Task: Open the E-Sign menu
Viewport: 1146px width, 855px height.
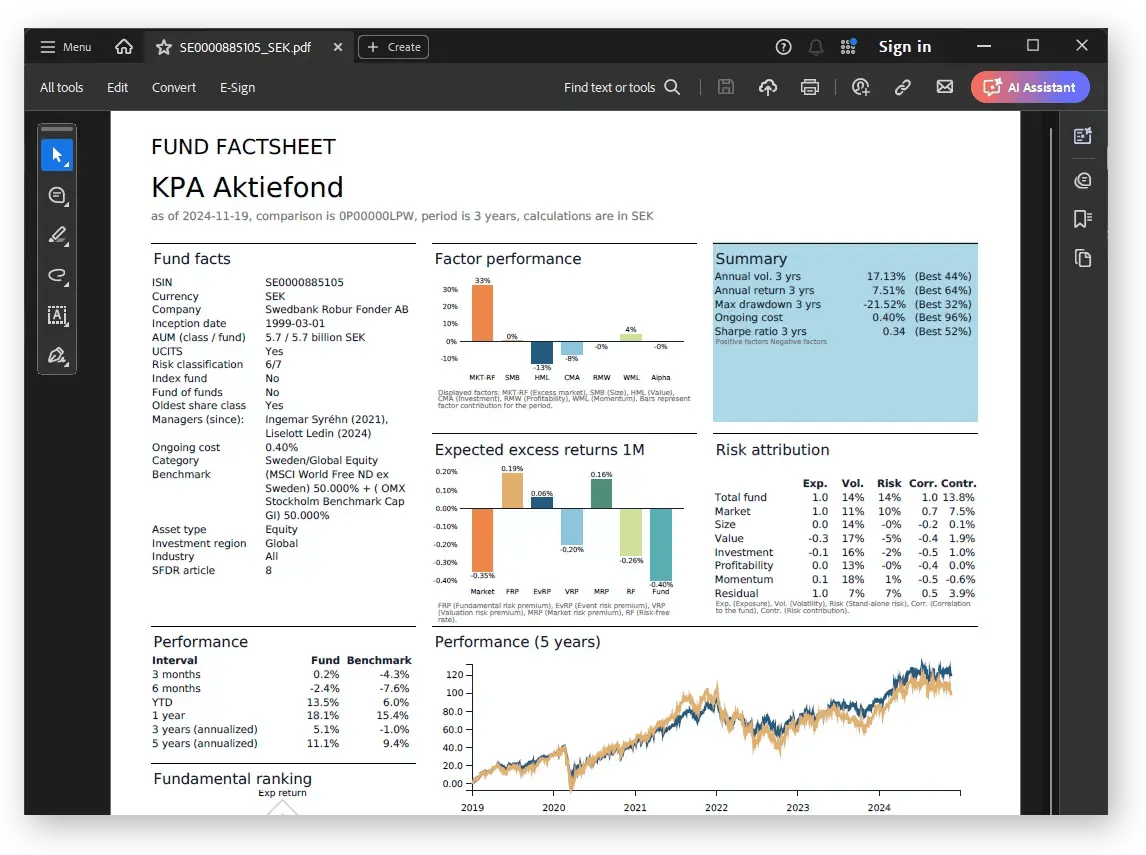Action: pos(238,87)
